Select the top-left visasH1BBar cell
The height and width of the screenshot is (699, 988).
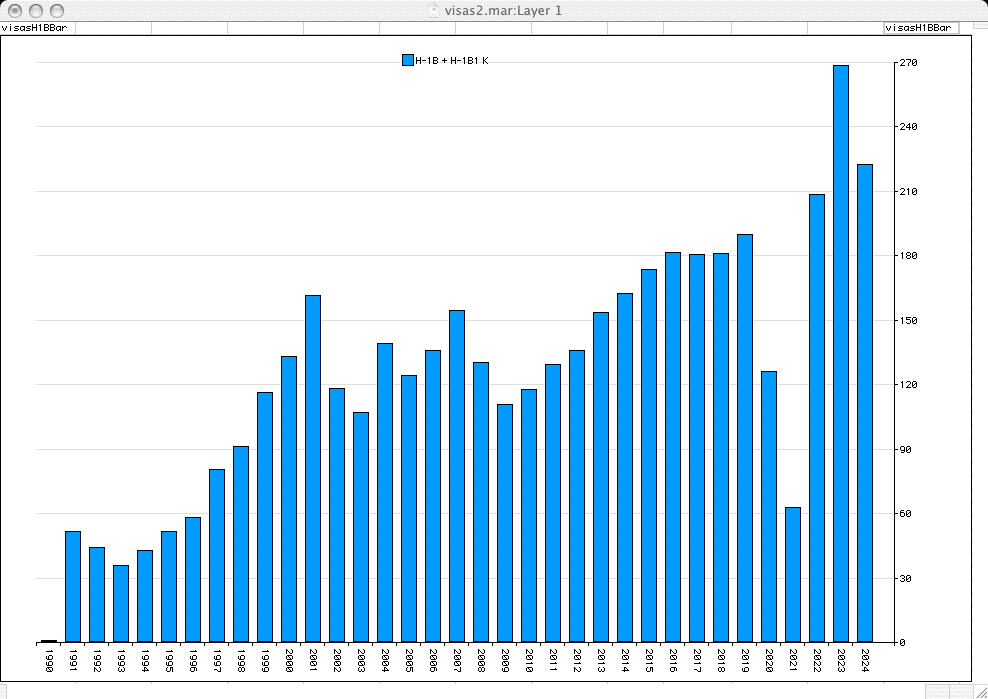(x=37, y=28)
